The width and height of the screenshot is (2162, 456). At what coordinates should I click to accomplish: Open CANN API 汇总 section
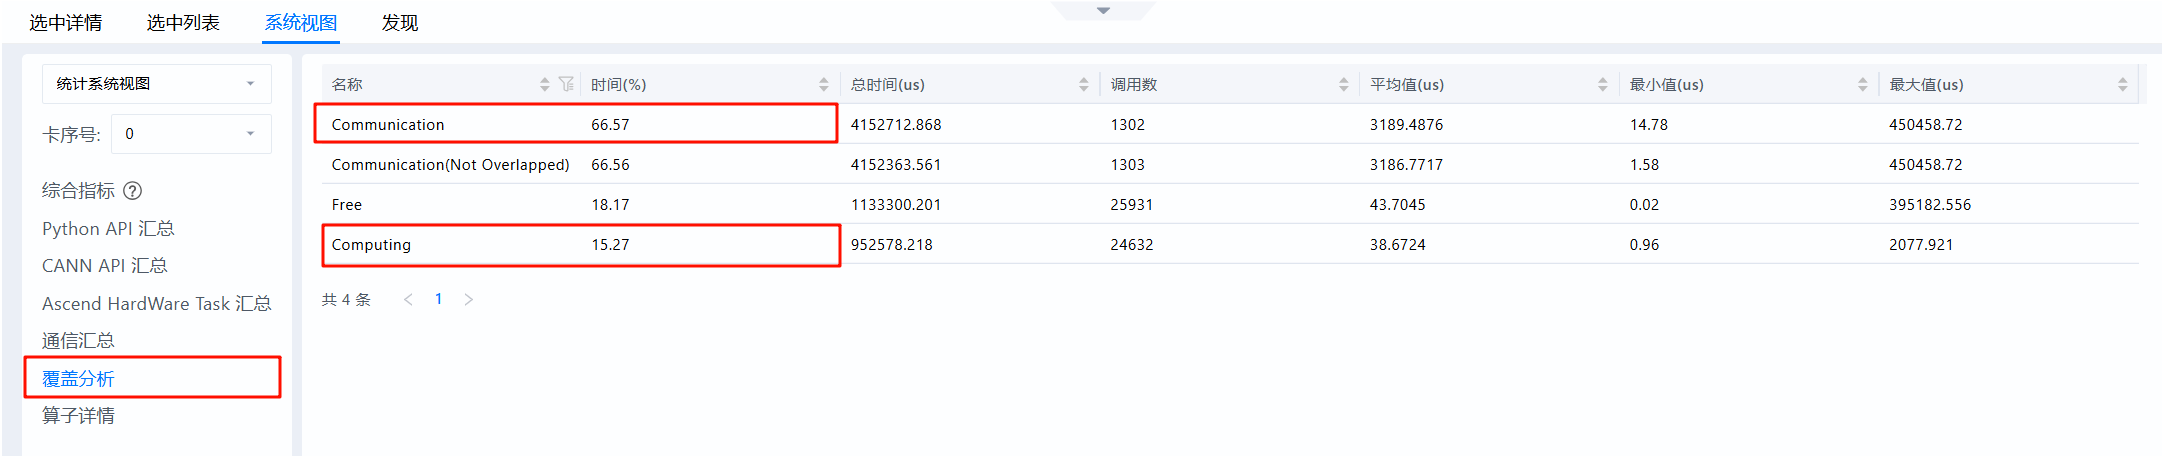[105, 266]
